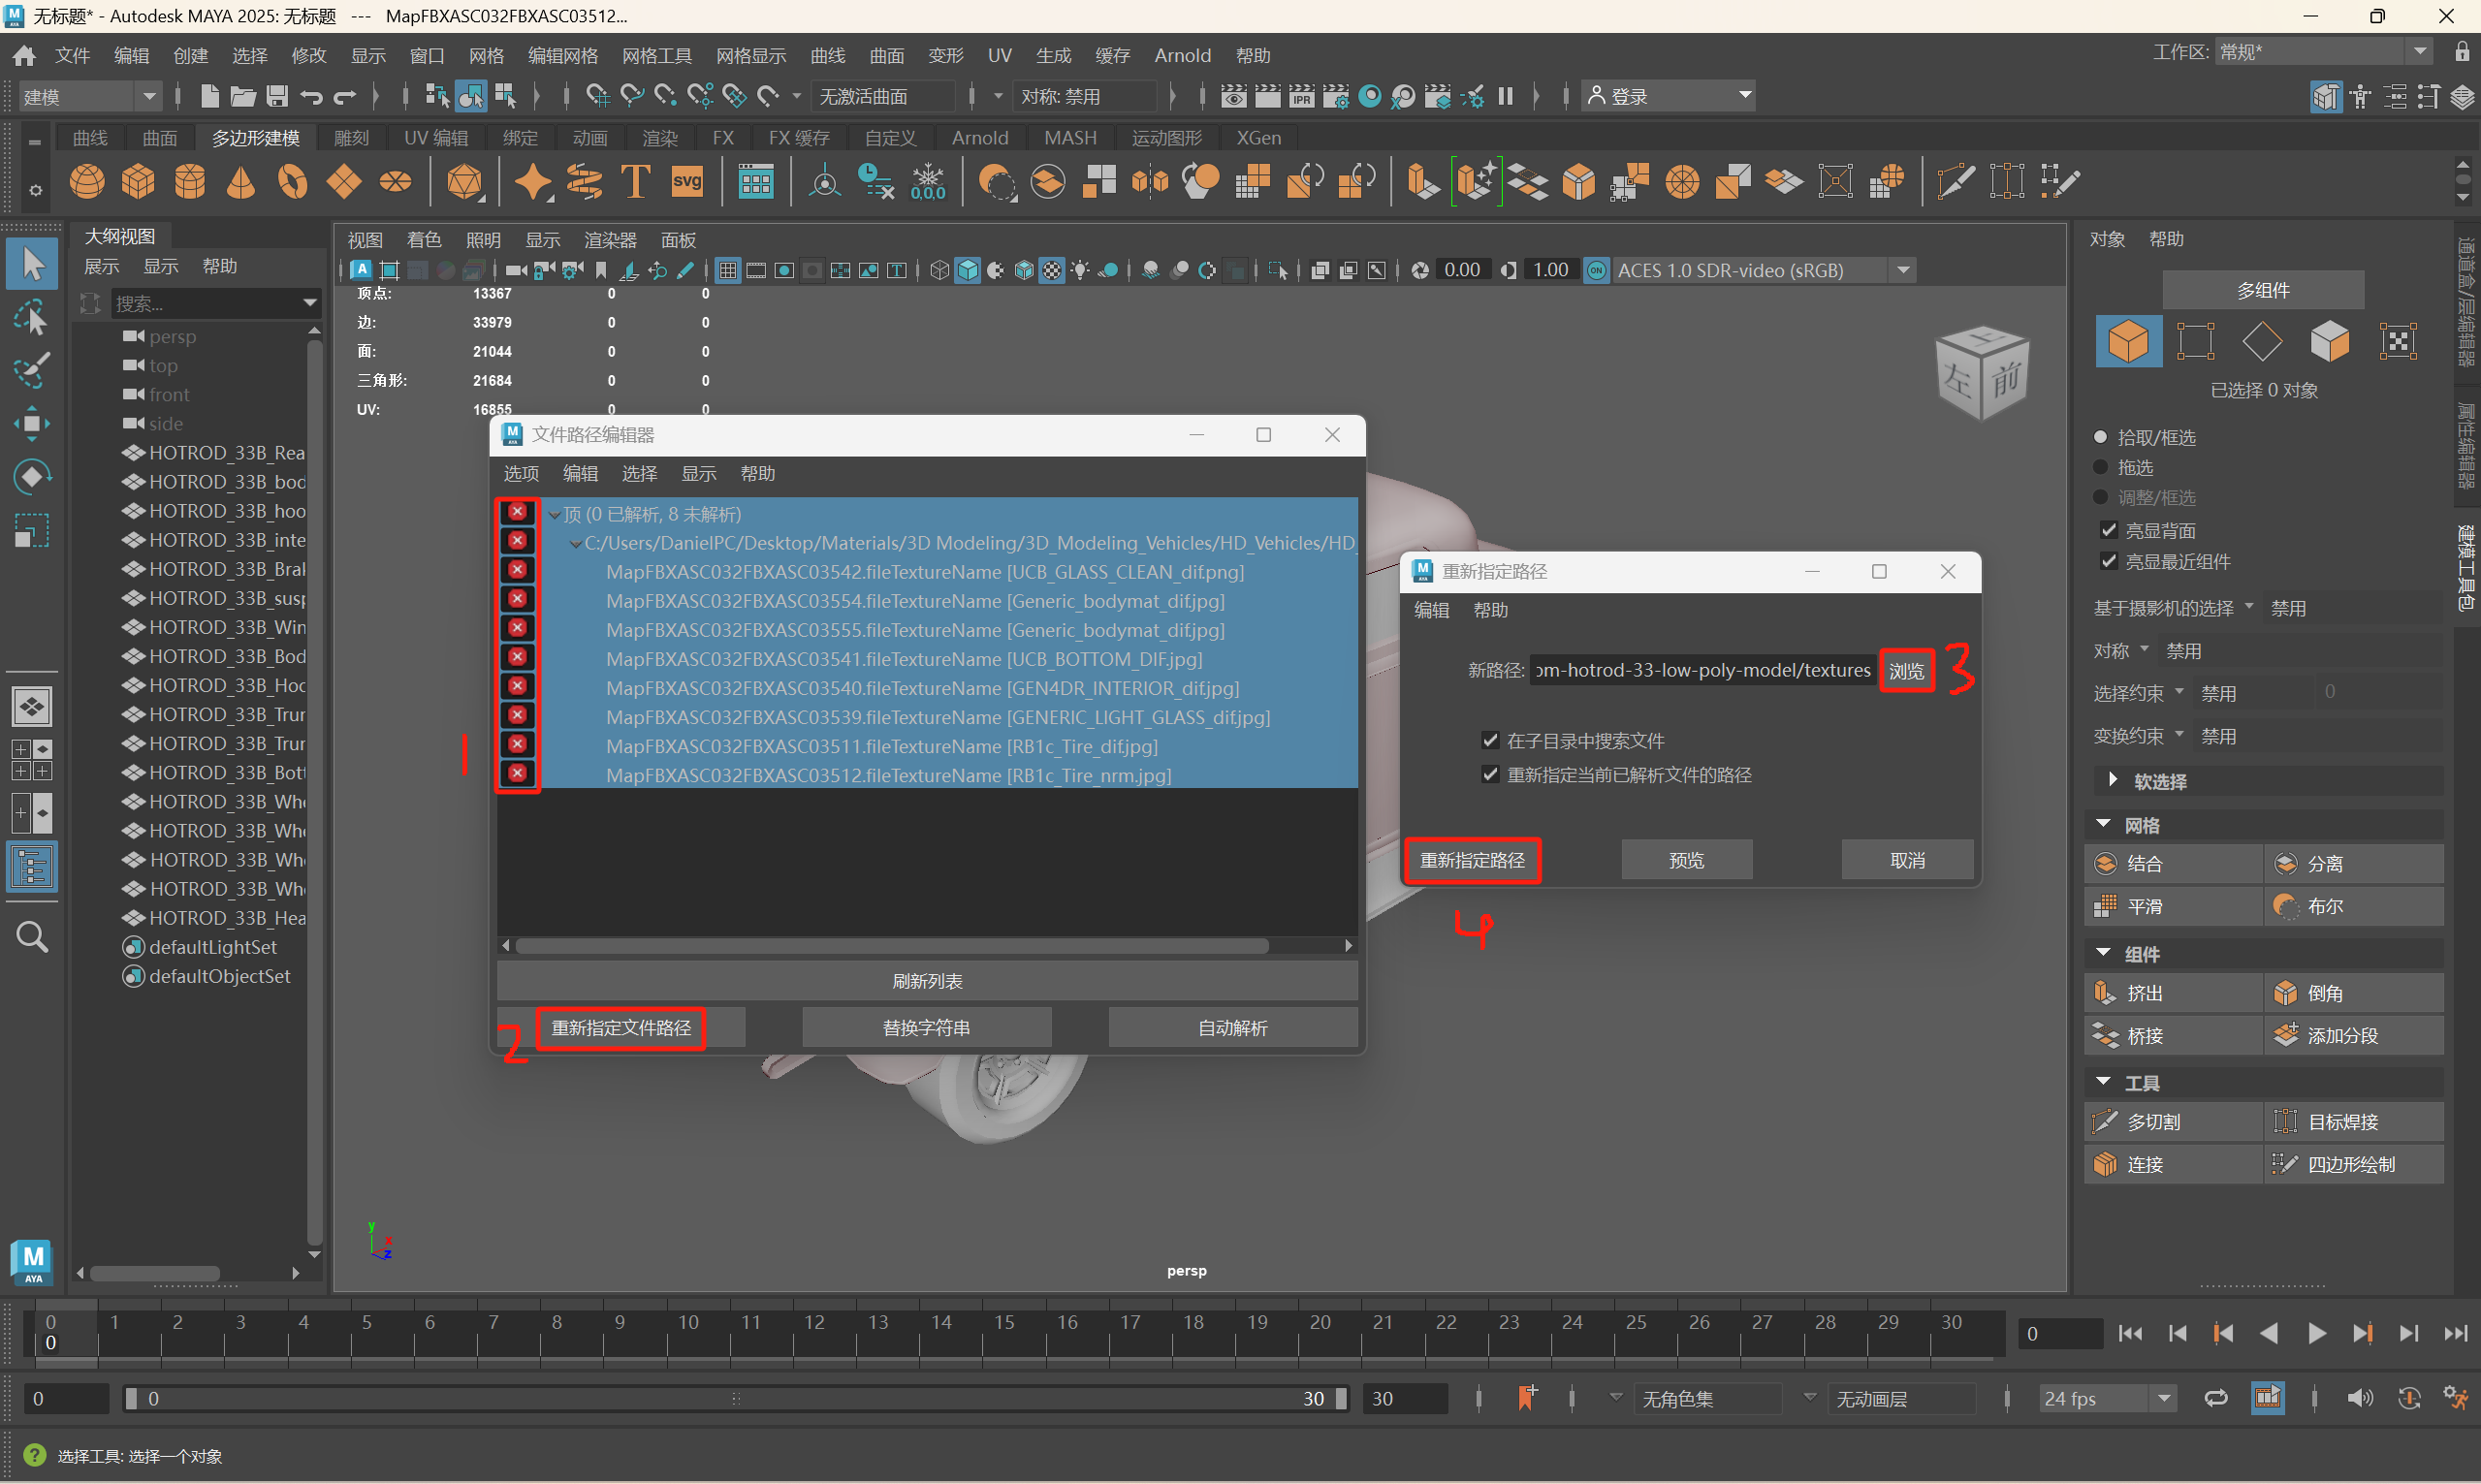The height and width of the screenshot is (1484, 2481).
Task: Open the ACES 1.0 SDR-video view transform dropdown
Action: pyautogui.click(x=1903, y=271)
